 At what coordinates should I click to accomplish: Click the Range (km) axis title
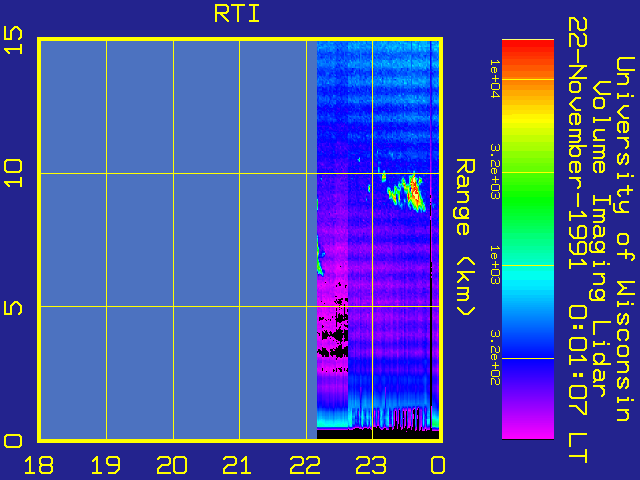[465, 238]
